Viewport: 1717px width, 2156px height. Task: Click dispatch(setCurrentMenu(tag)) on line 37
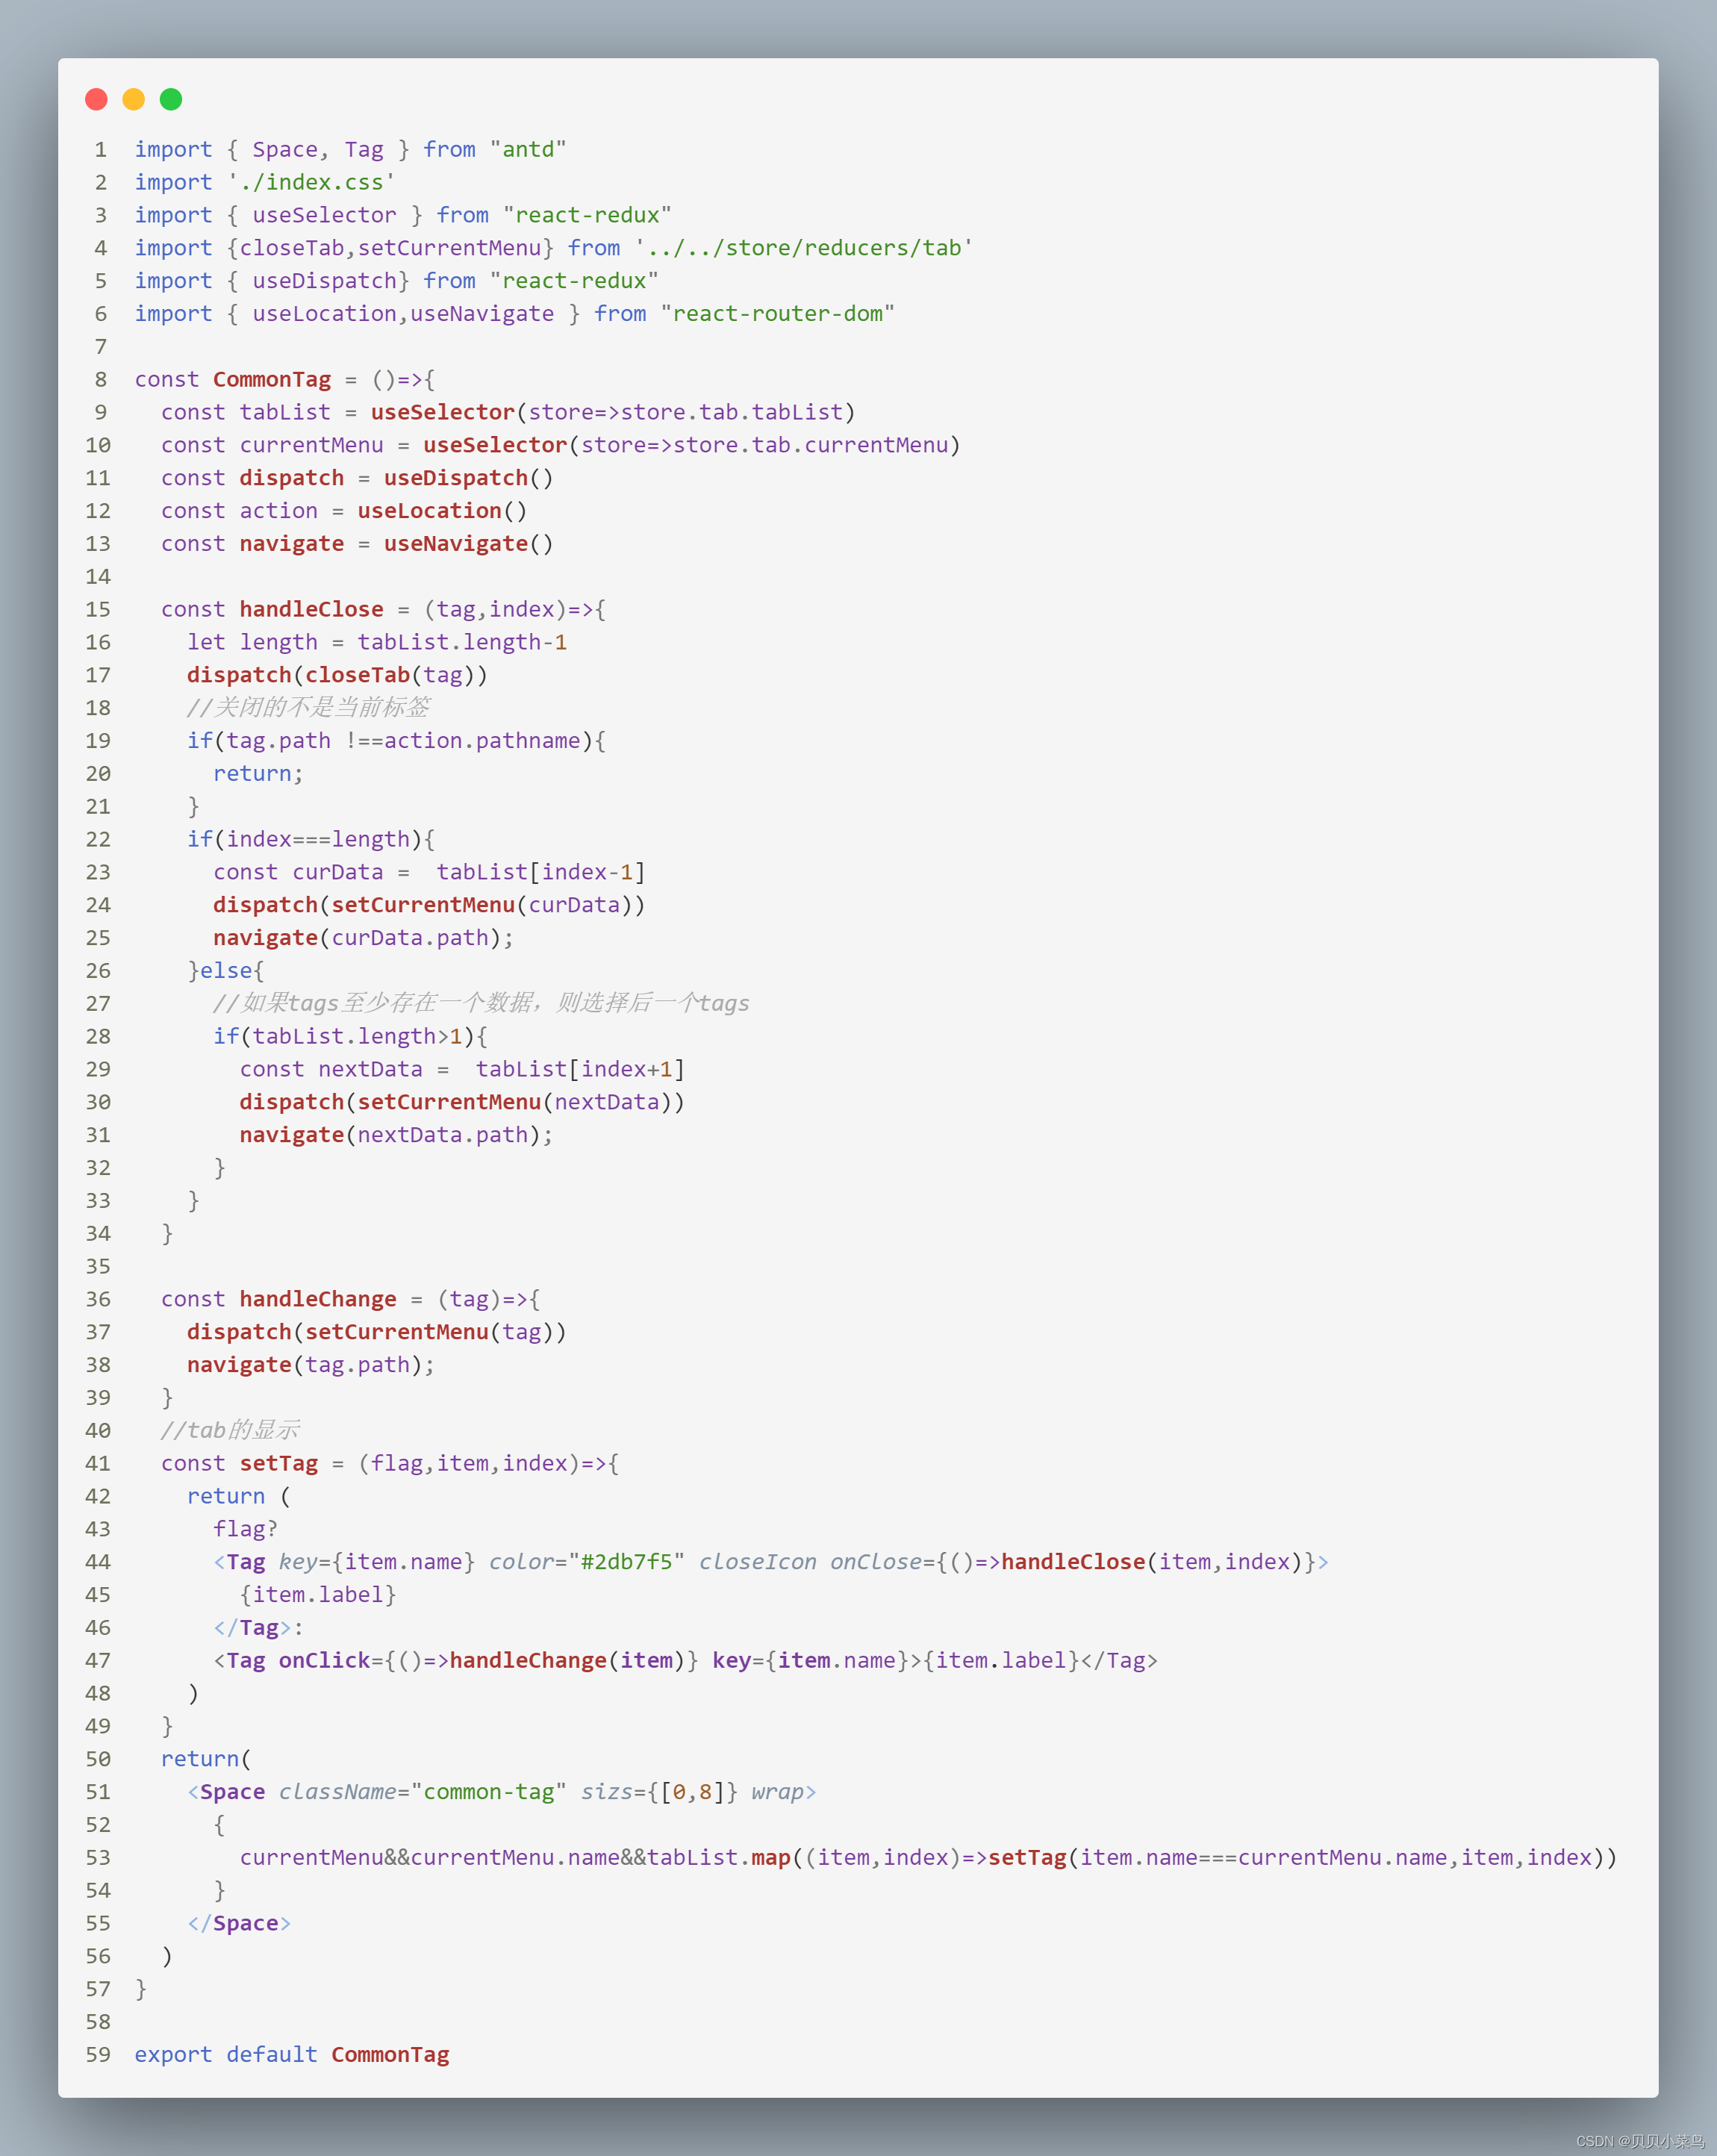pyautogui.click(x=377, y=1332)
